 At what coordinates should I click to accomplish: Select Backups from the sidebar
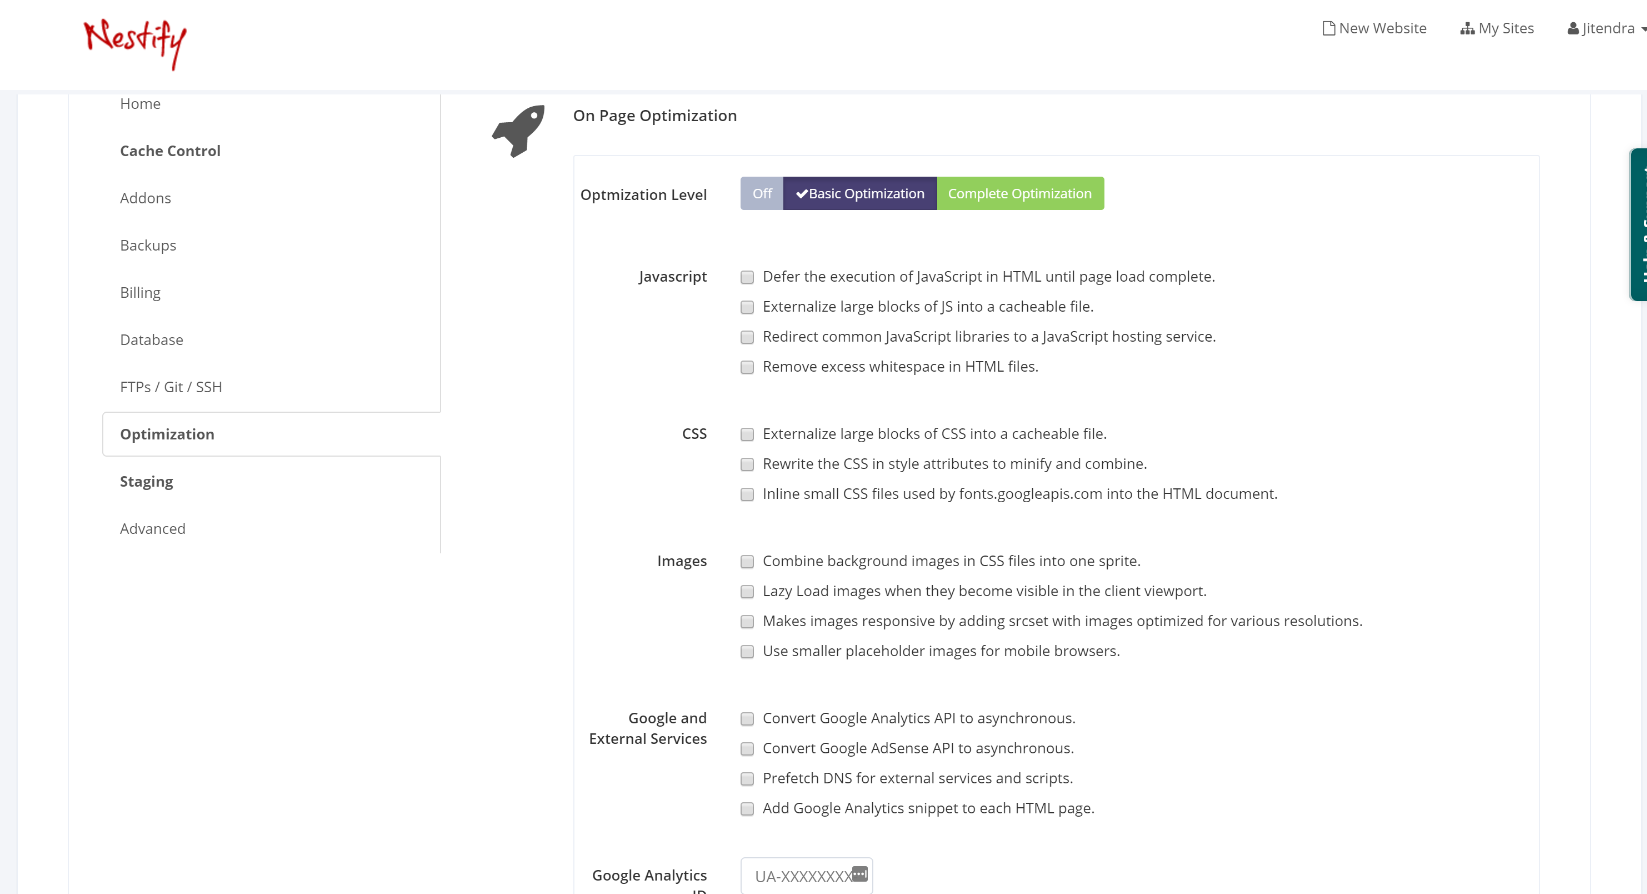tap(147, 245)
